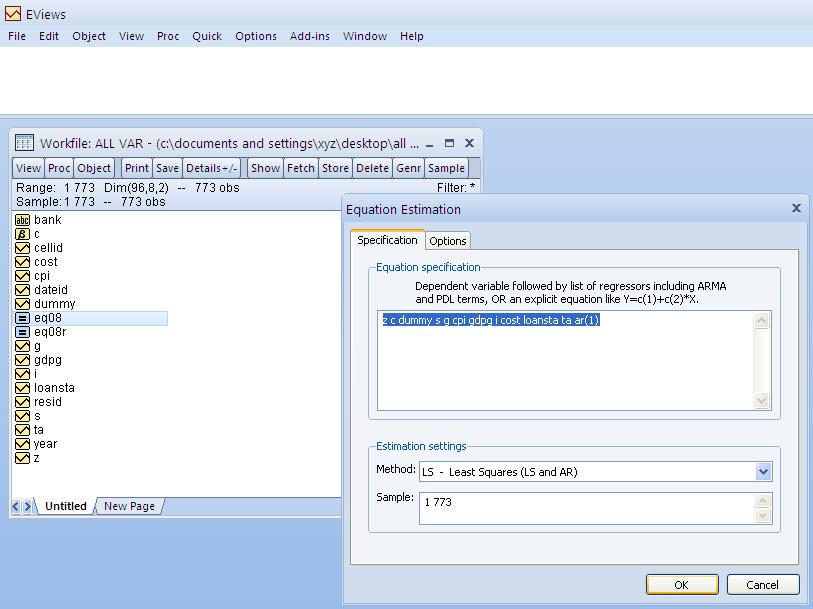Click the Sample button in workfile toolbar
Viewport: 813px width, 609px height.
point(446,168)
